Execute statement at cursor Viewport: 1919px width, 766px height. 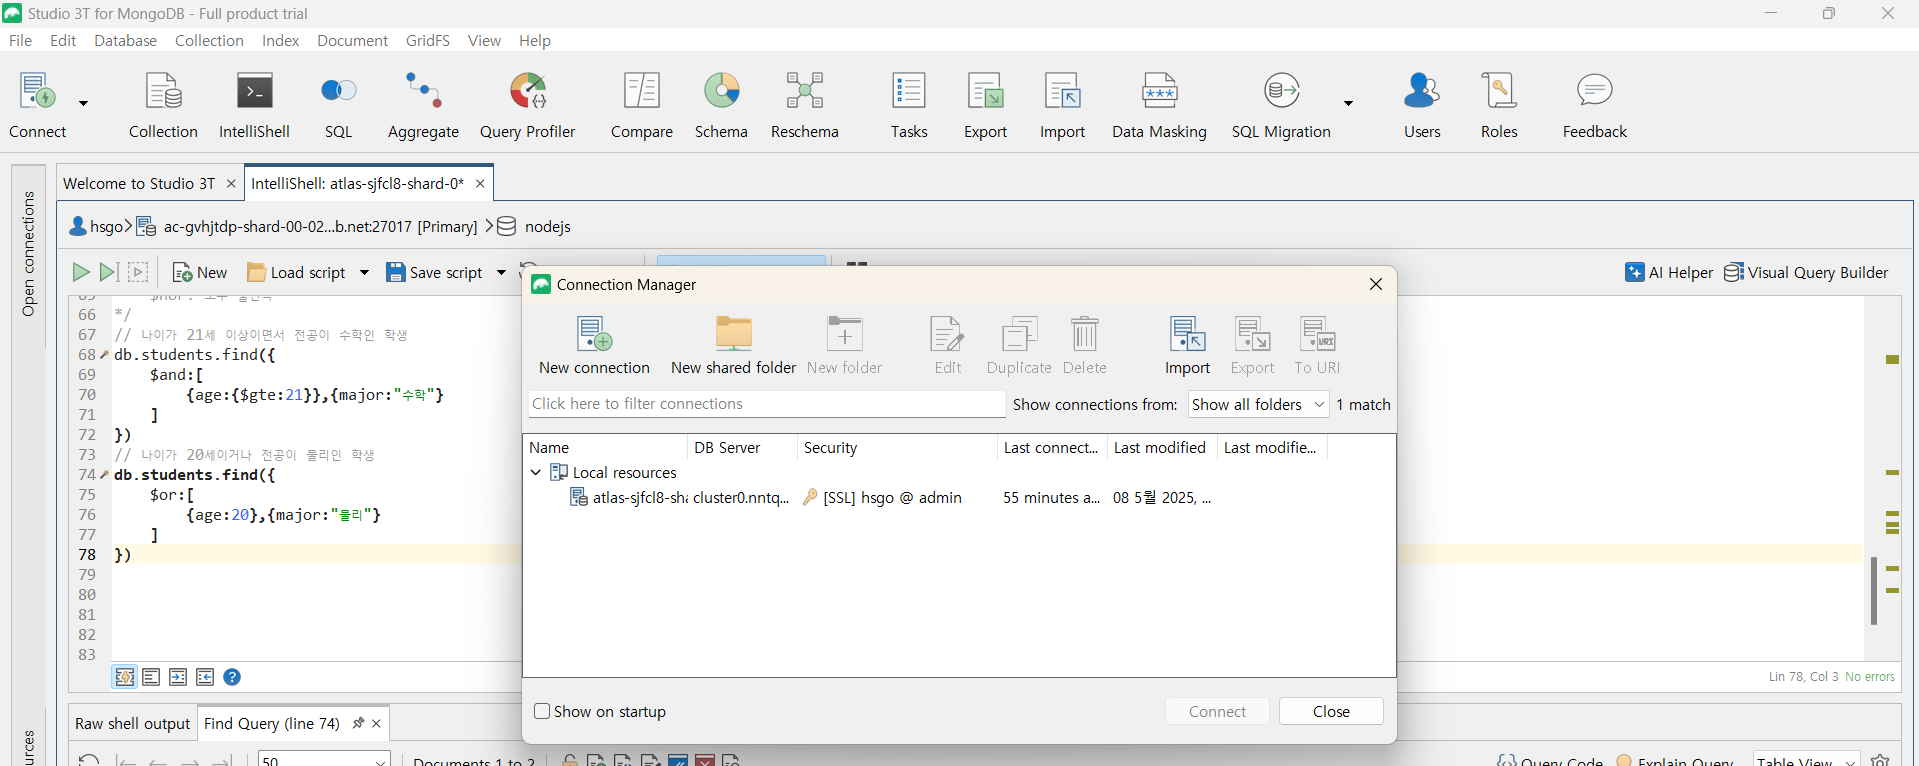109,272
